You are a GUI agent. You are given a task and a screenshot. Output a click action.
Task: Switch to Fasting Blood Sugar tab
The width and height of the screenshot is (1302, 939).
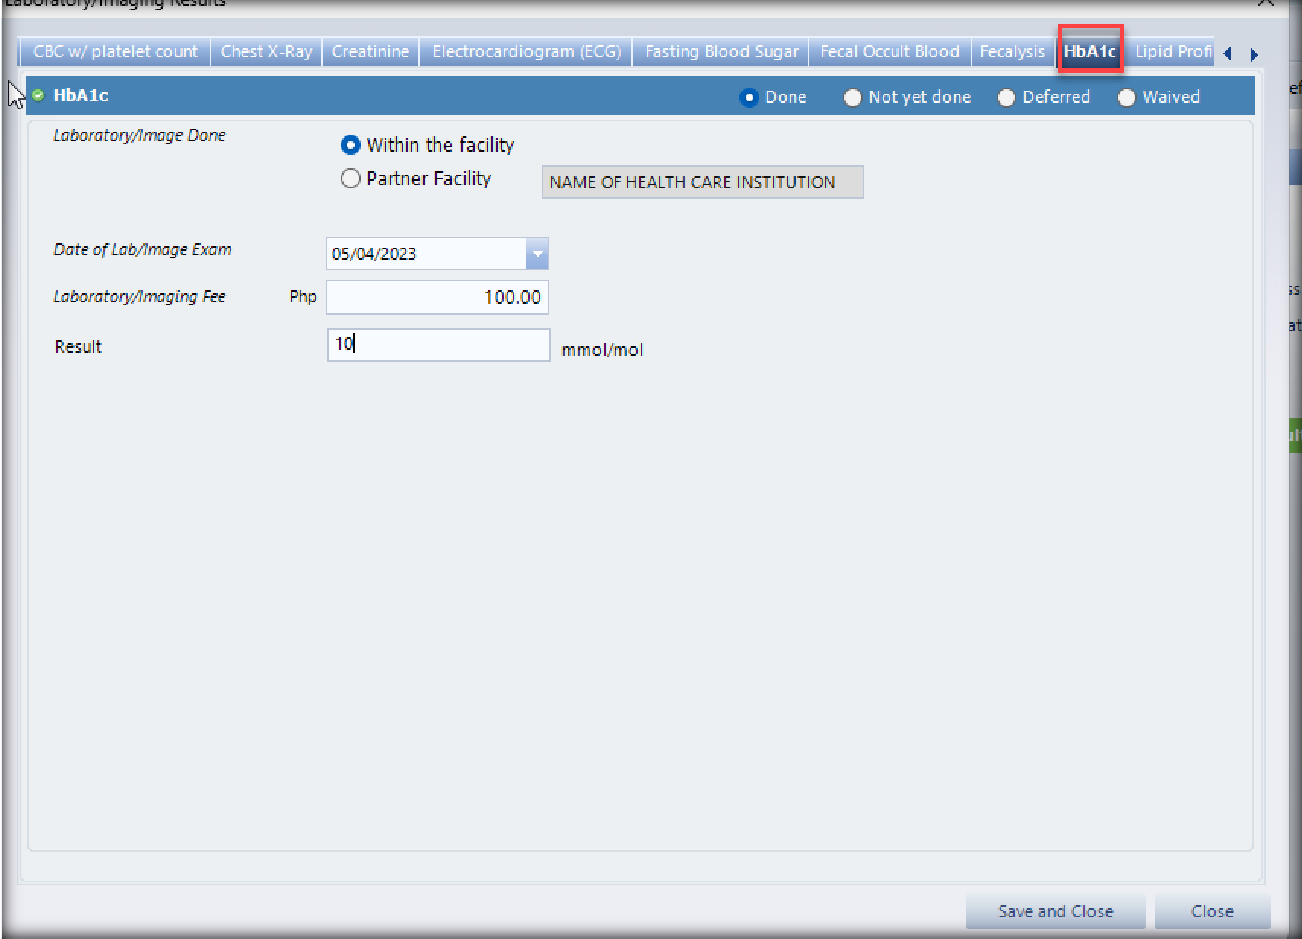[721, 52]
